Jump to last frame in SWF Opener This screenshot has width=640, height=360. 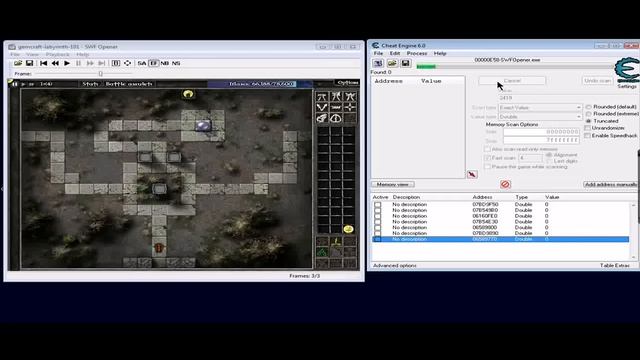click(102, 63)
